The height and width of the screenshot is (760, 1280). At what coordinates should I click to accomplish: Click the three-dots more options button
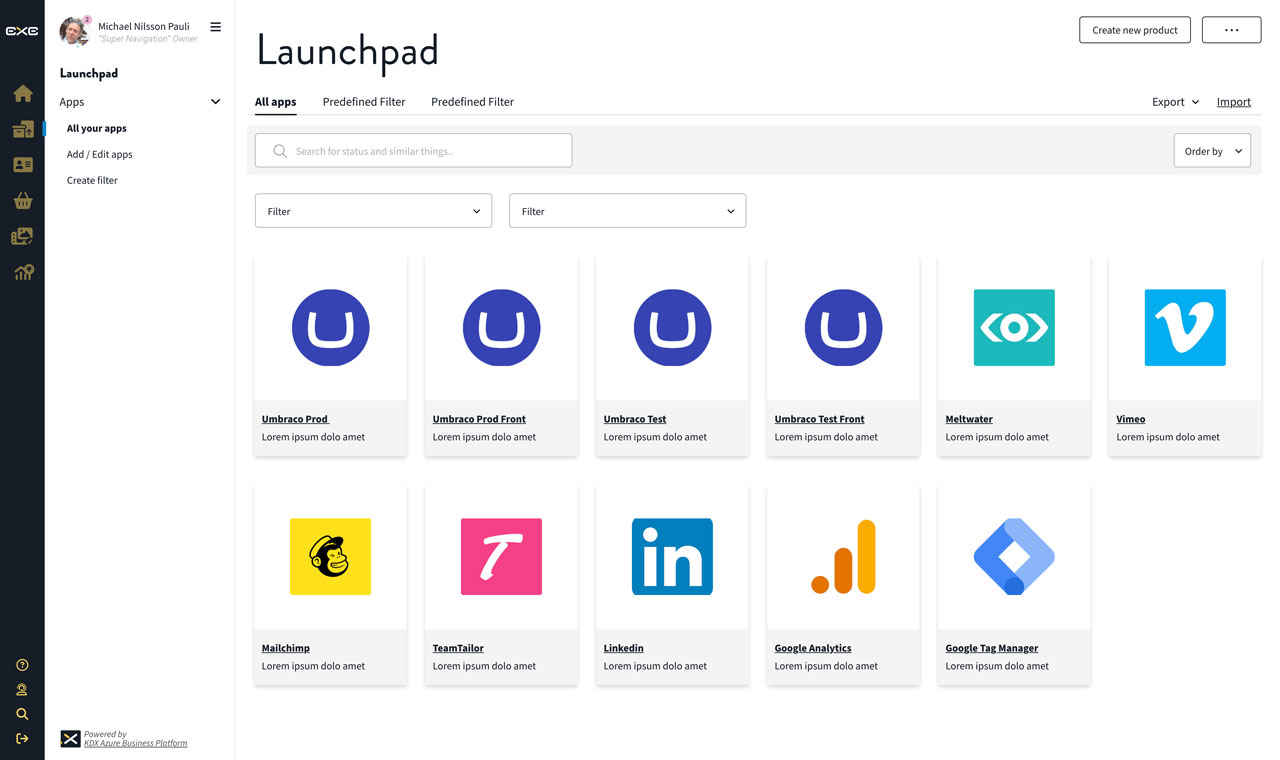click(x=1231, y=30)
